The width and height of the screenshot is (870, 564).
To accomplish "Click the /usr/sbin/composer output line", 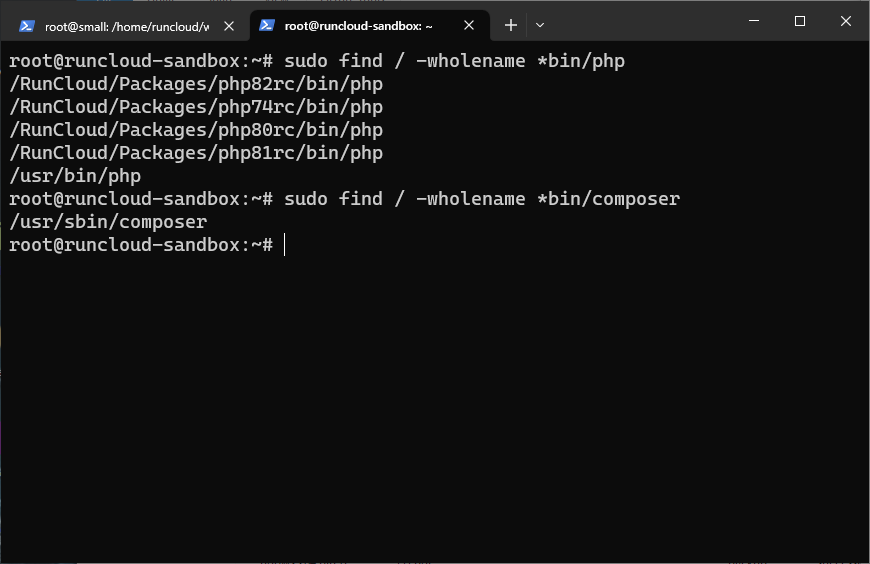I will click(x=108, y=222).
